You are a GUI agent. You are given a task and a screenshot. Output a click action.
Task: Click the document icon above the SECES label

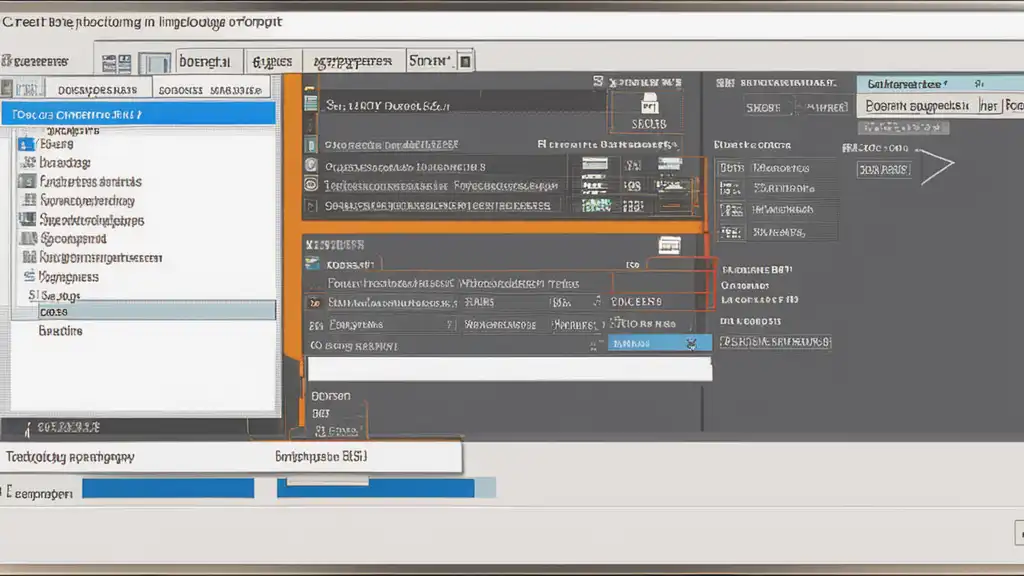649,103
